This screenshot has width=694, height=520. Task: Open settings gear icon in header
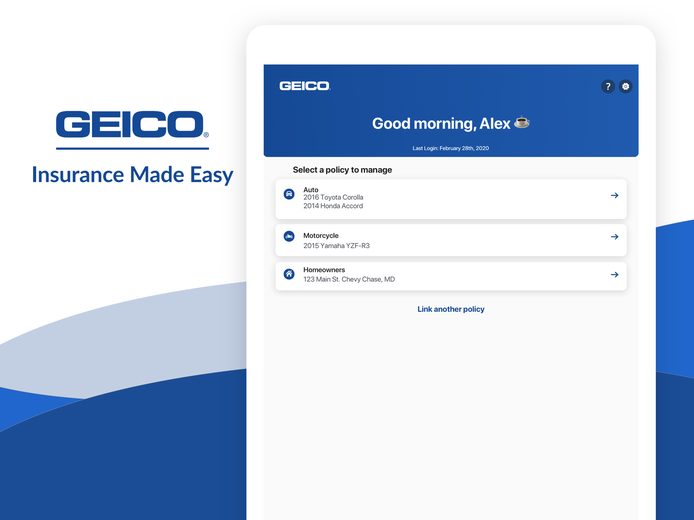click(625, 86)
